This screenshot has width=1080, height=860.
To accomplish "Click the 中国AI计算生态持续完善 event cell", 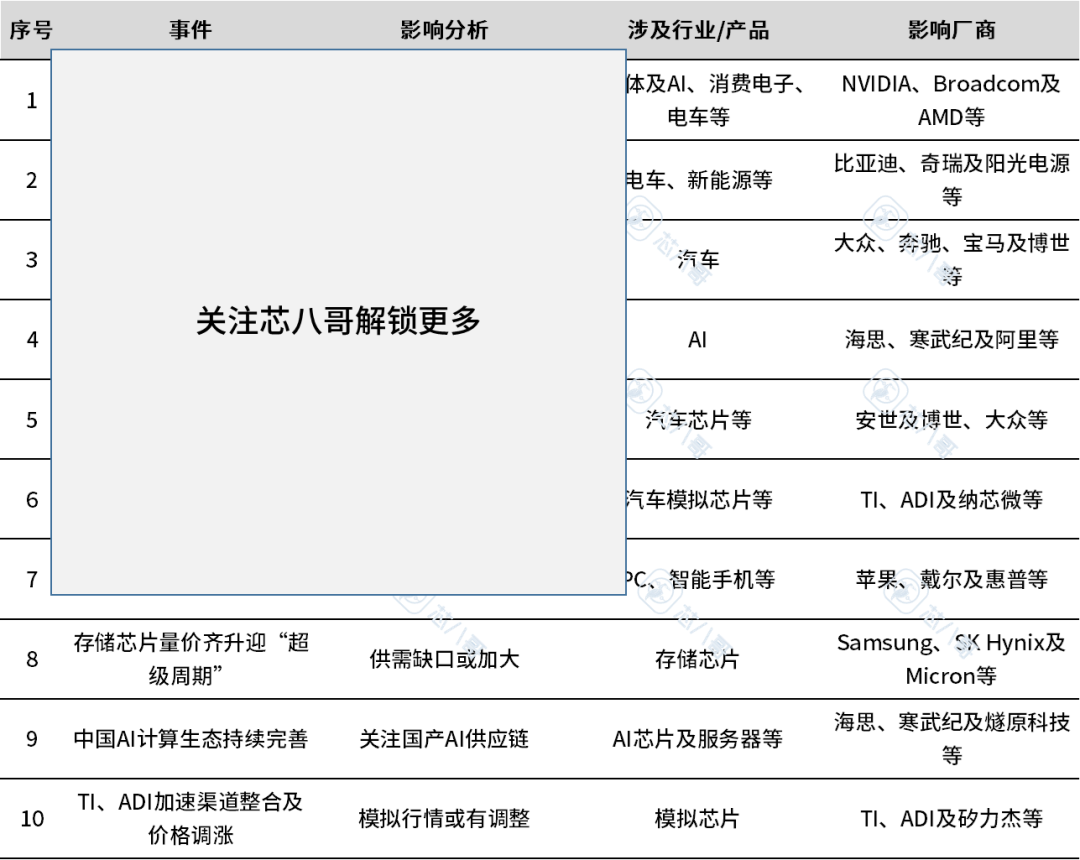I will coord(190,739).
